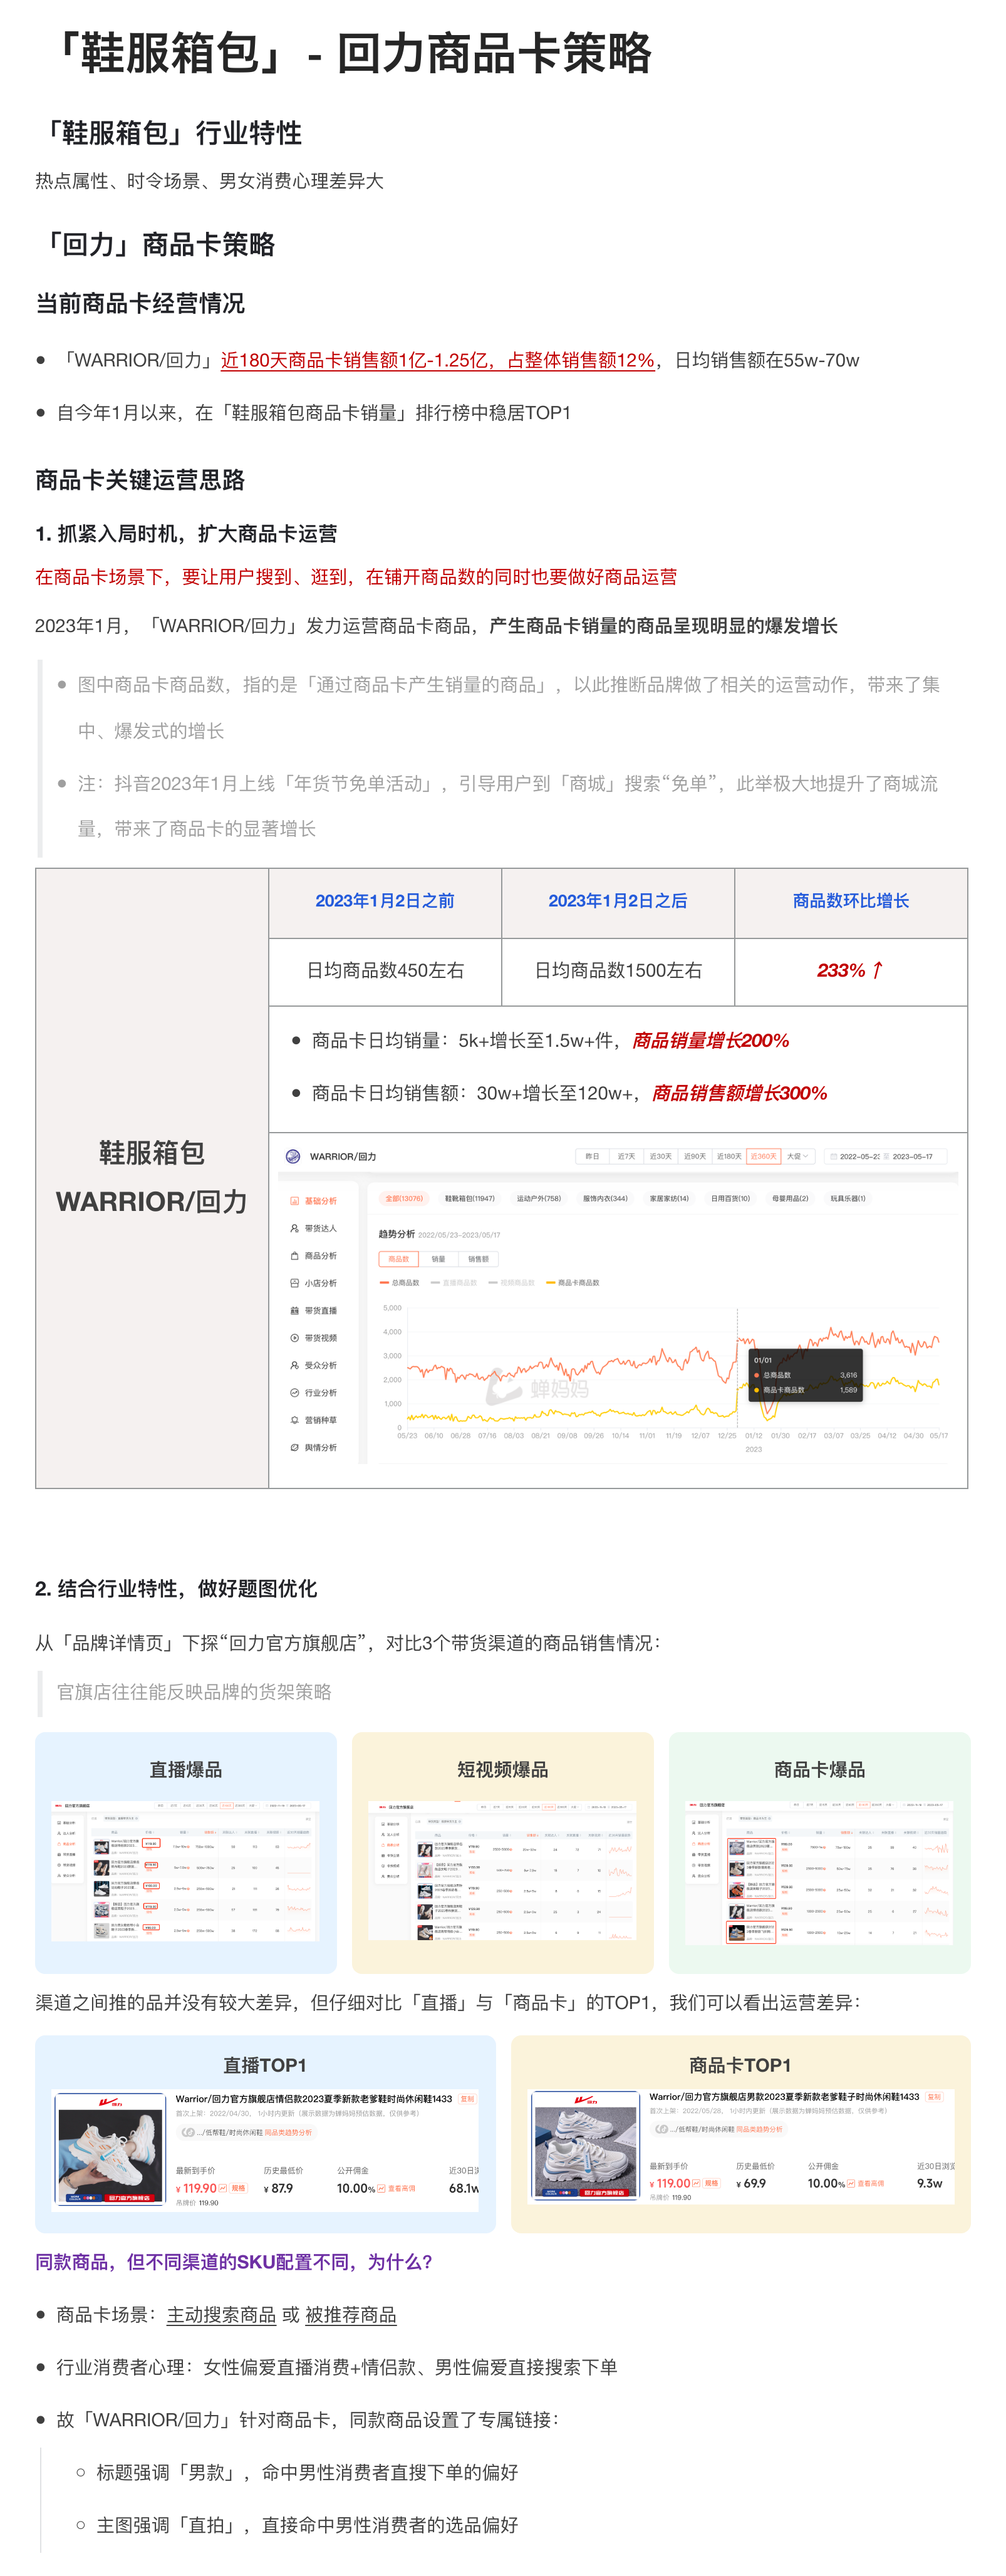Click the red 233% growth value
This screenshot has width=1006, height=2576.
(x=850, y=970)
